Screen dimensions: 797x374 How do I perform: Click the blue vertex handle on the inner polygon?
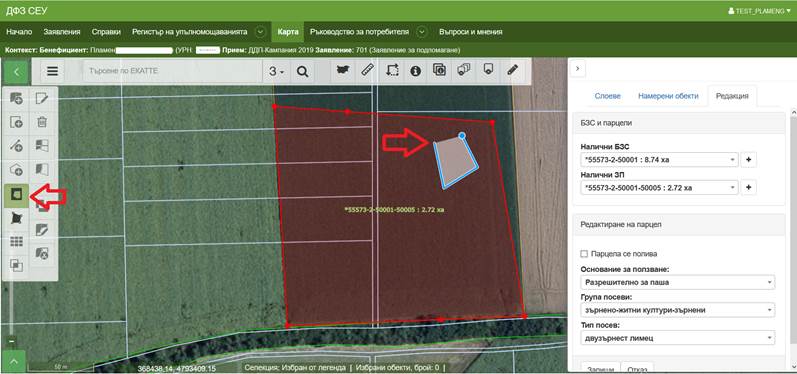coord(462,136)
